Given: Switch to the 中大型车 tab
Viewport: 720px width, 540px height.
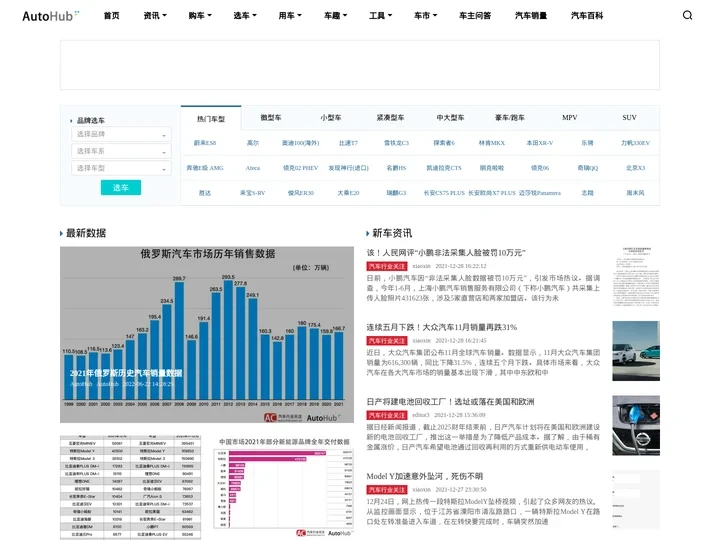Looking at the screenshot, I should point(450,118).
